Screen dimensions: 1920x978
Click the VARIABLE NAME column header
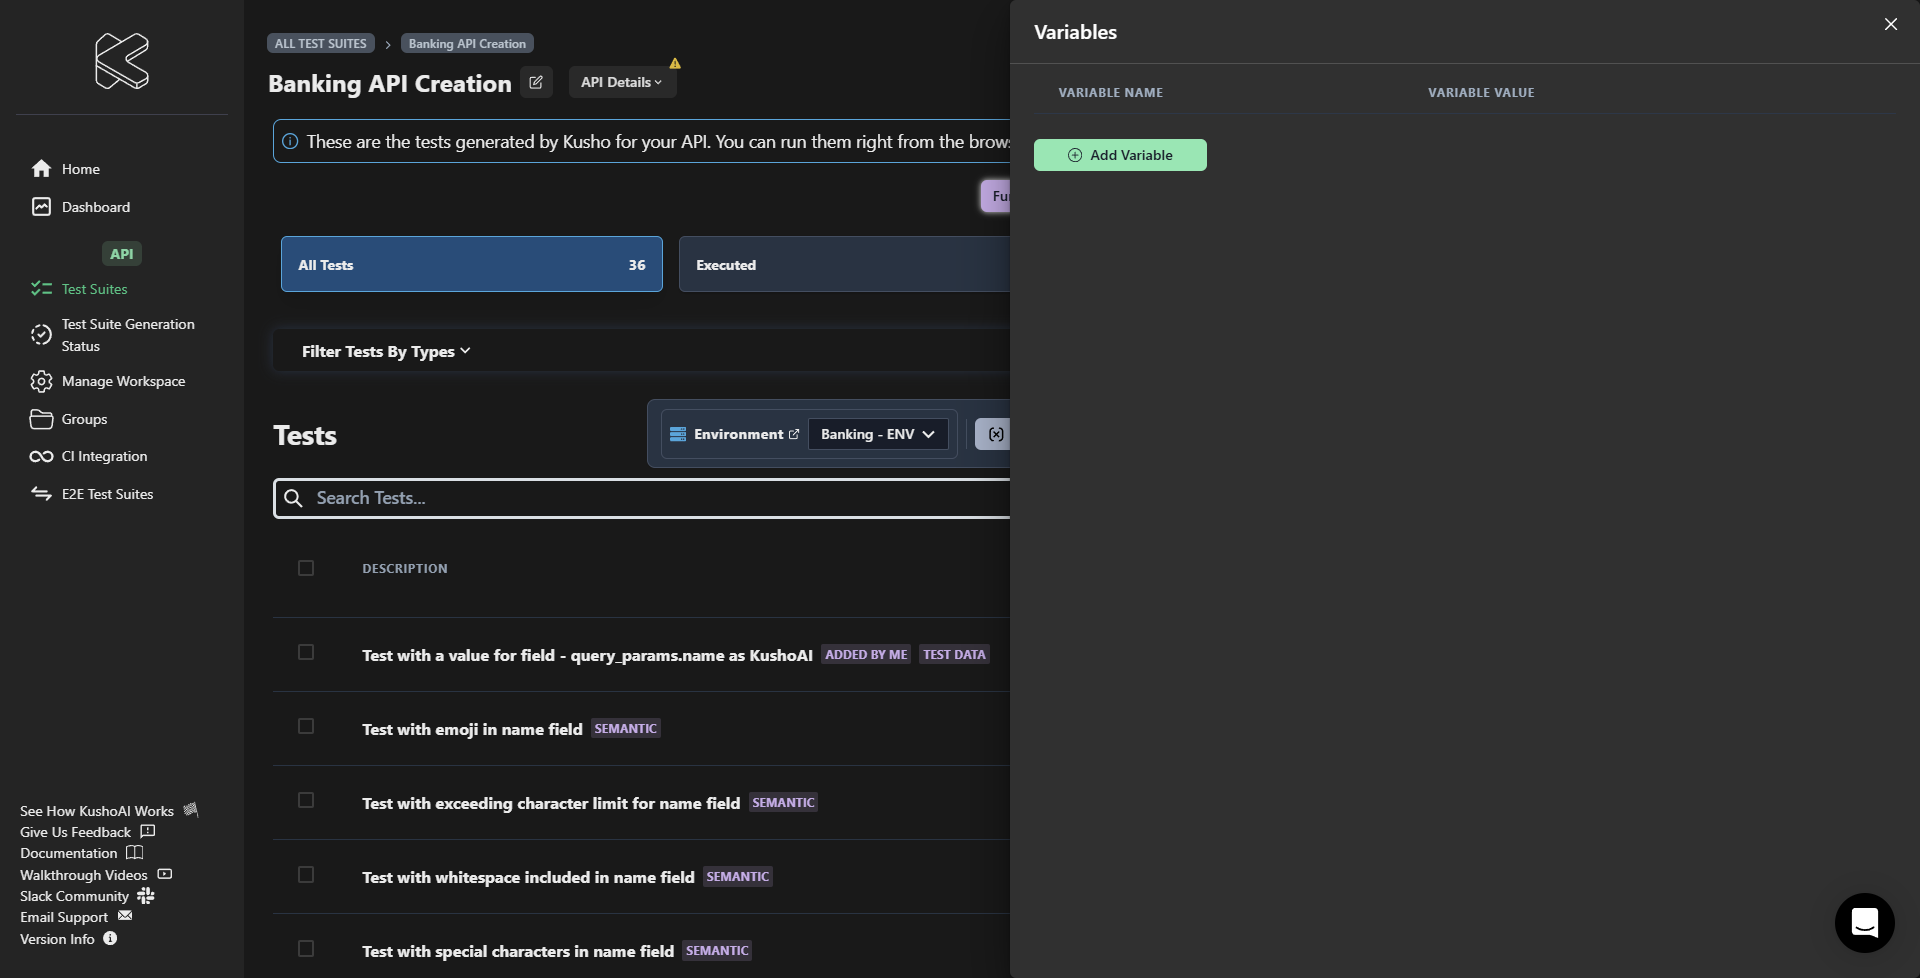[1110, 92]
